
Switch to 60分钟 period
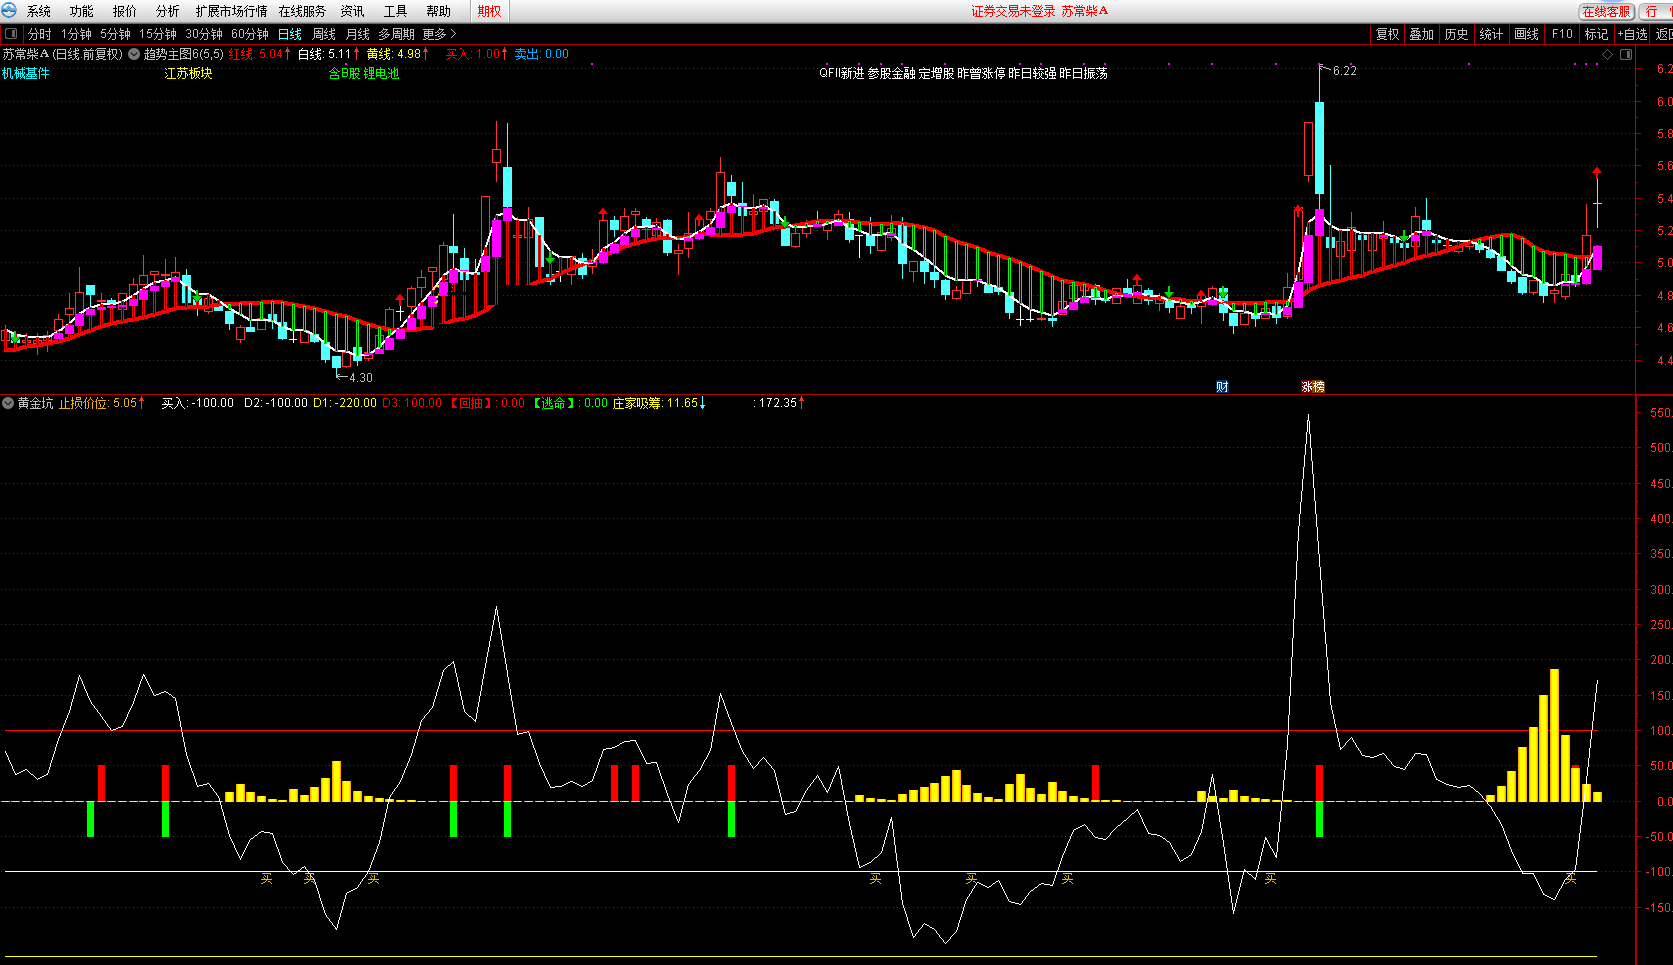click(x=250, y=34)
